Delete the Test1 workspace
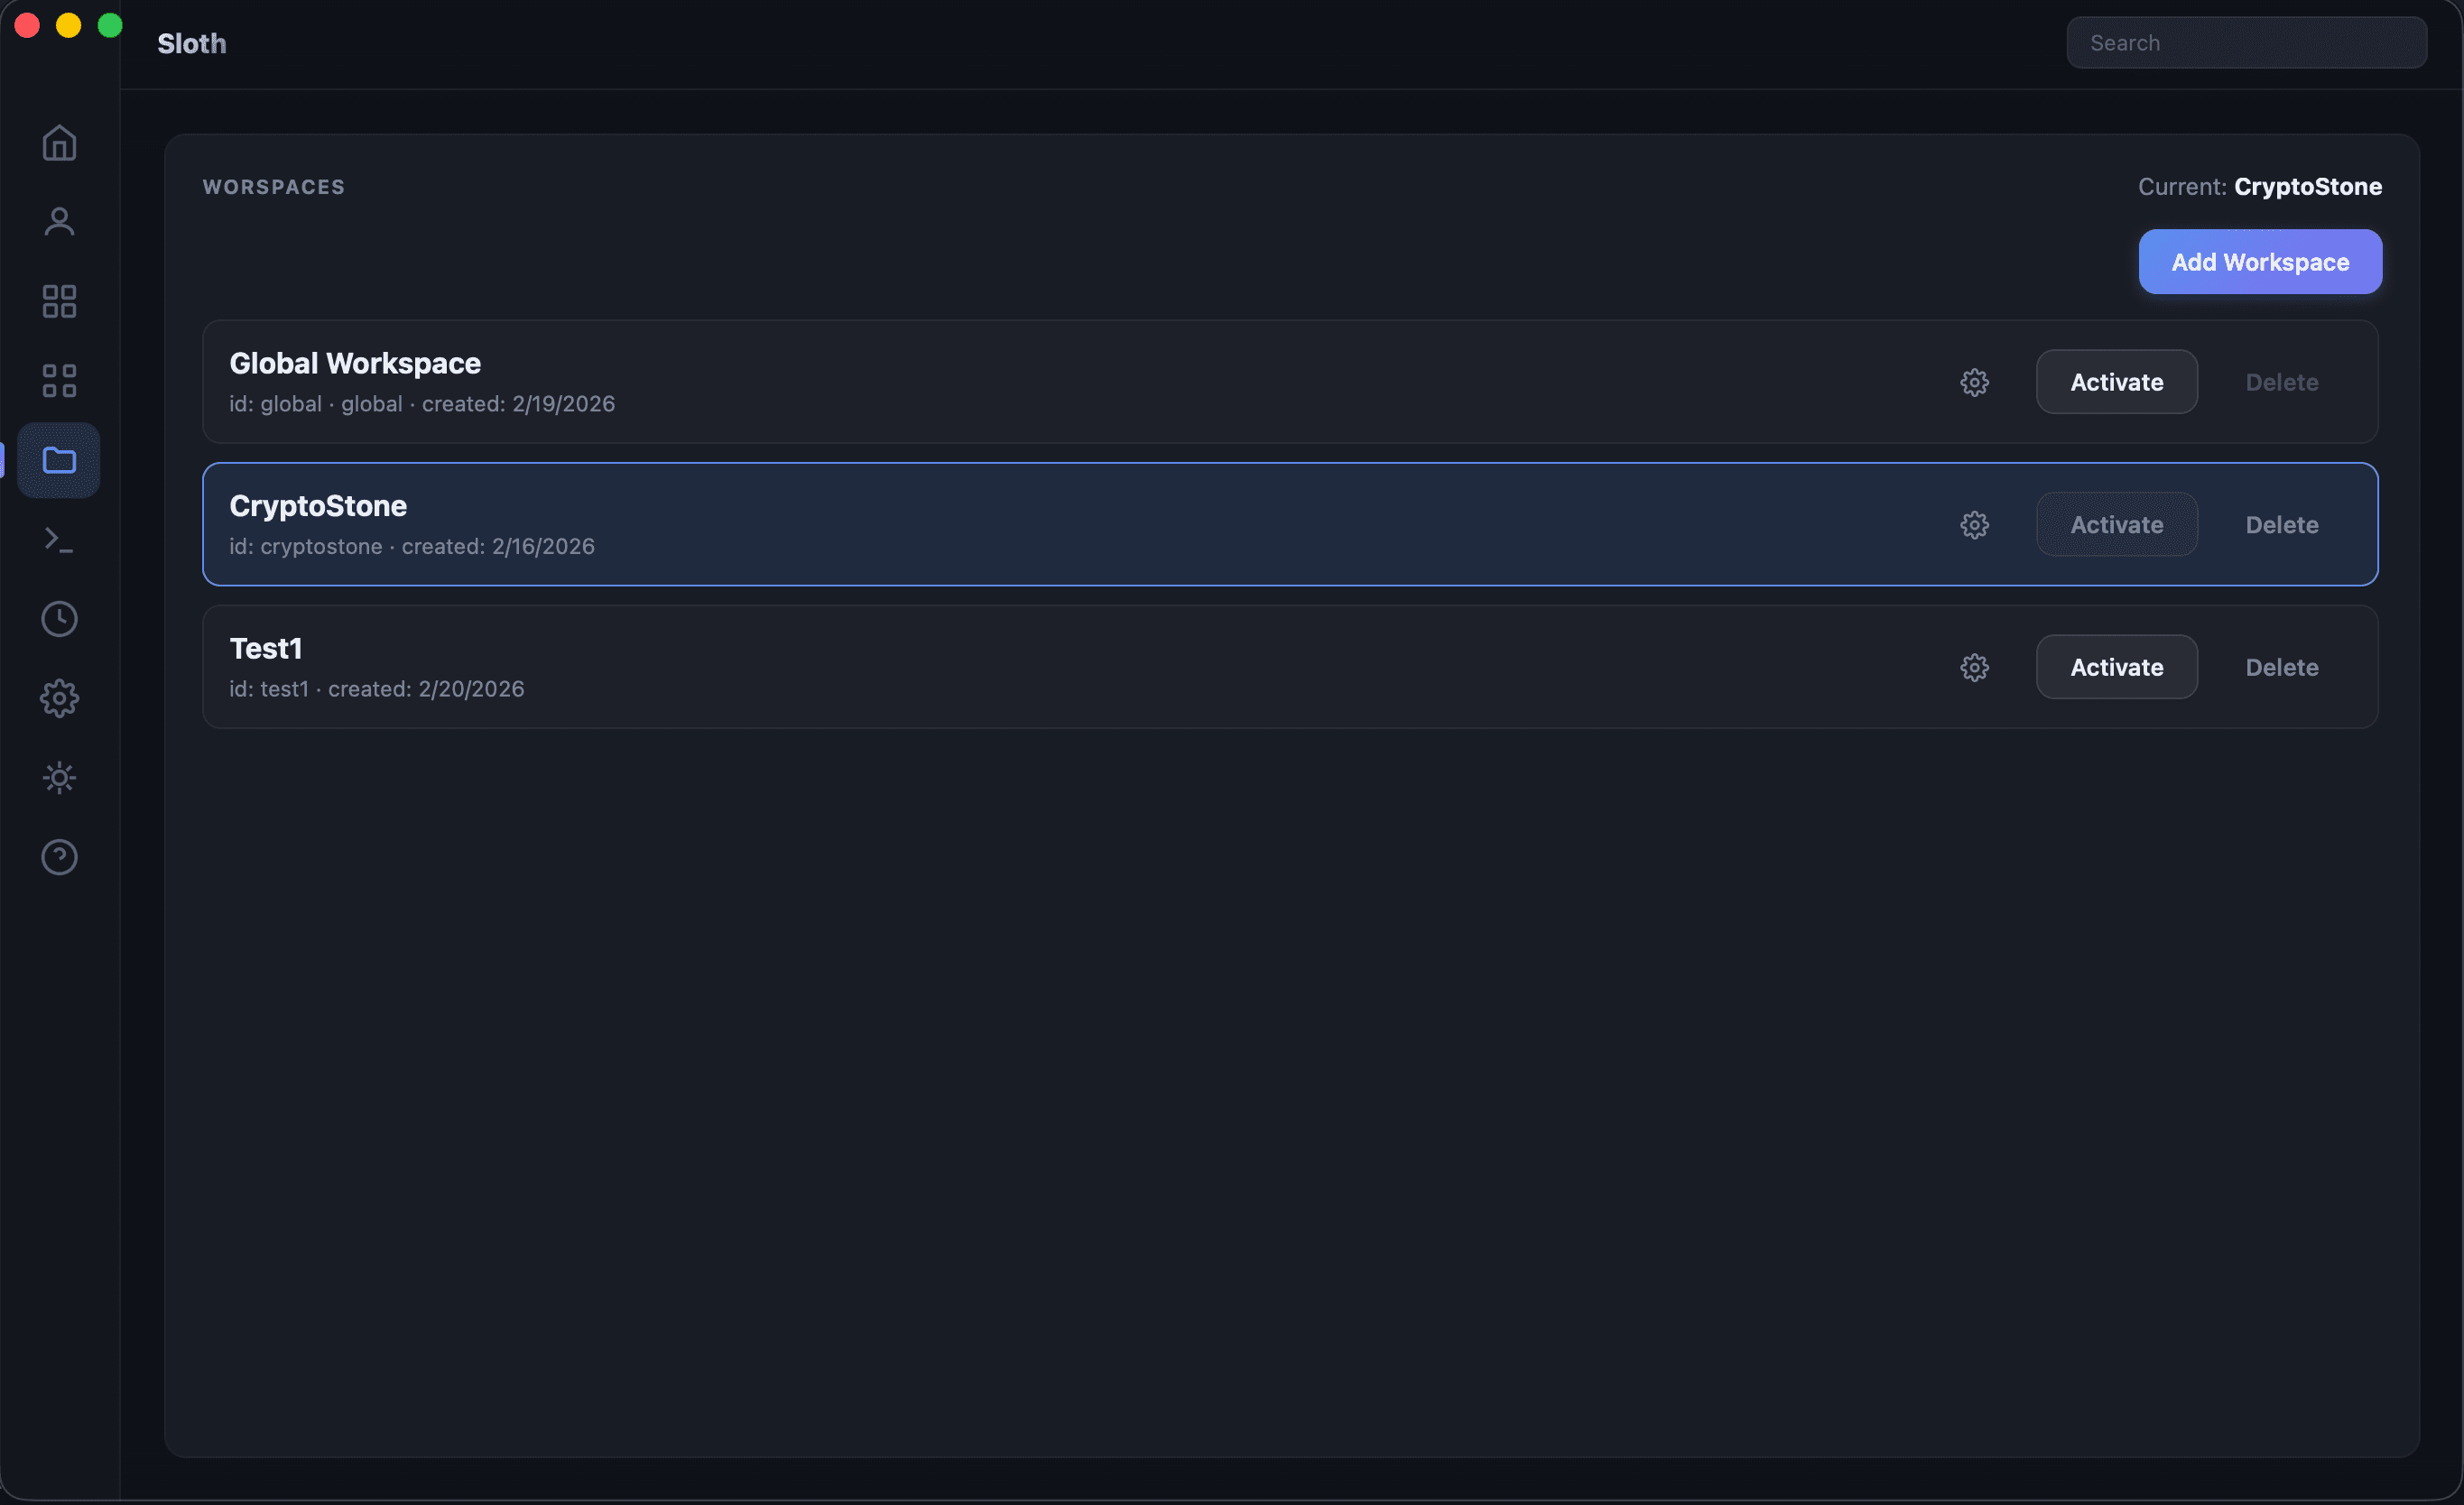The height and width of the screenshot is (1505, 2464). click(x=2282, y=667)
